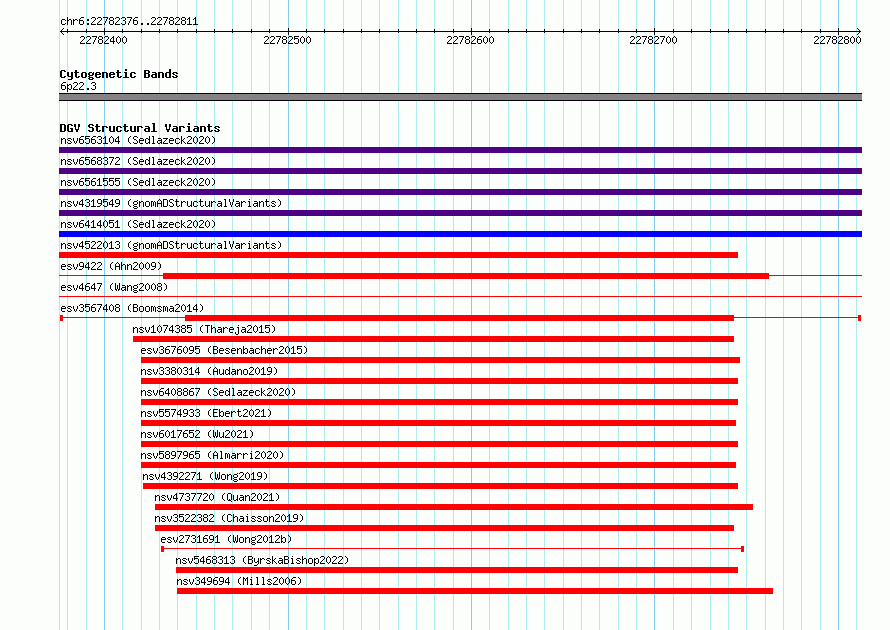The image size is (890, 630).
Task: Click ruler position 22782800
Action: tap(837, 40)
